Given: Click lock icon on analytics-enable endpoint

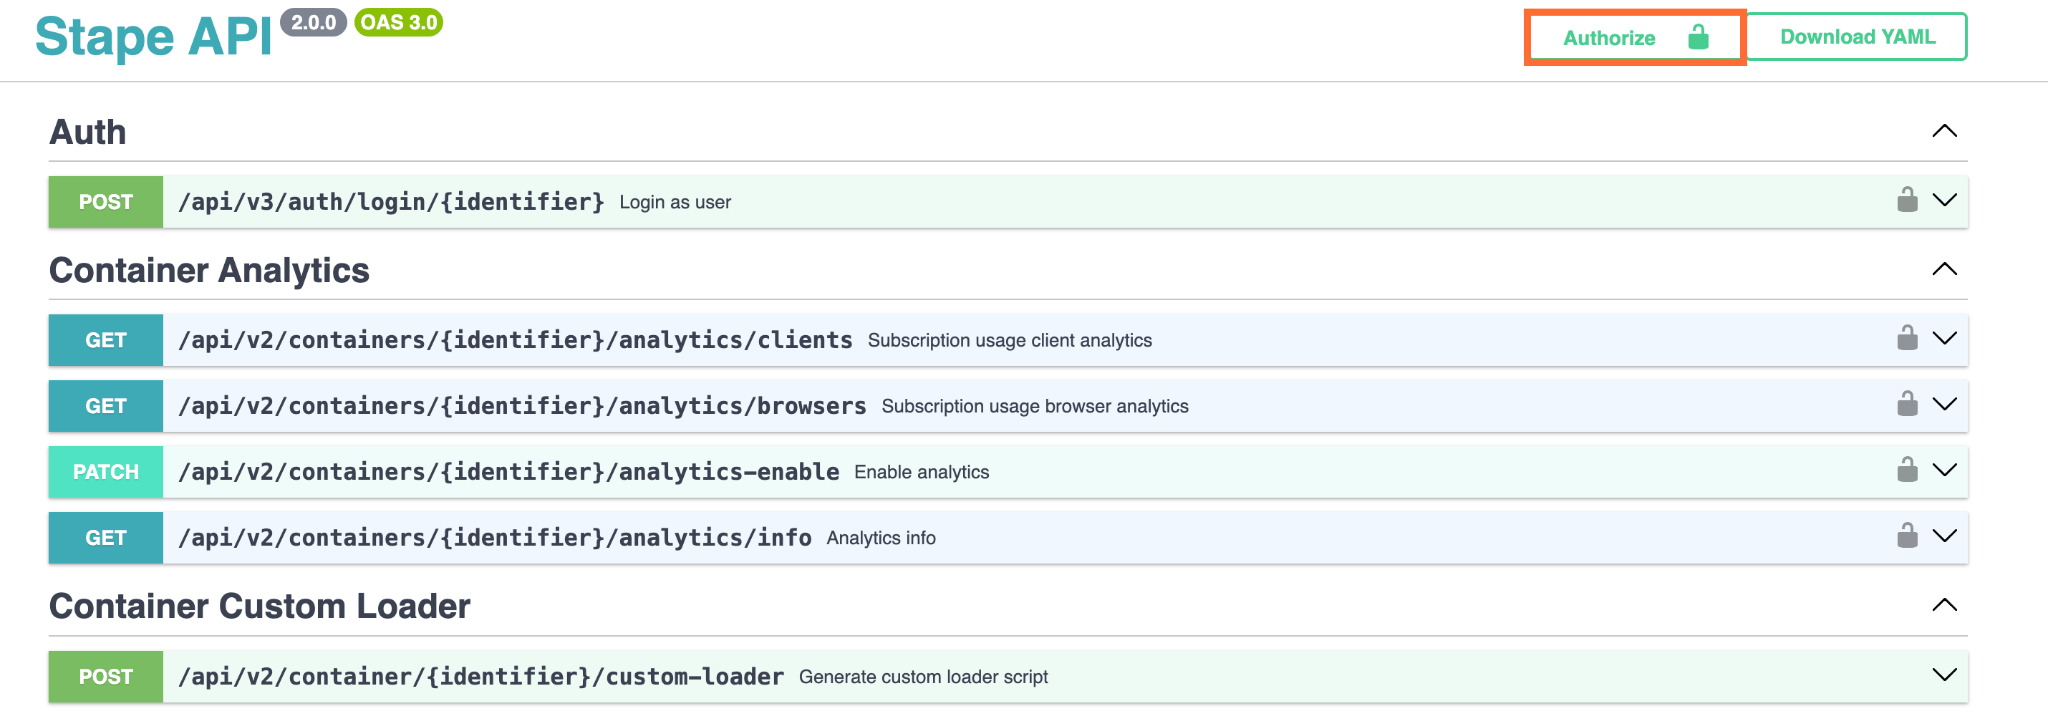Looking at the screenshot, I should tap(1907, 470).
